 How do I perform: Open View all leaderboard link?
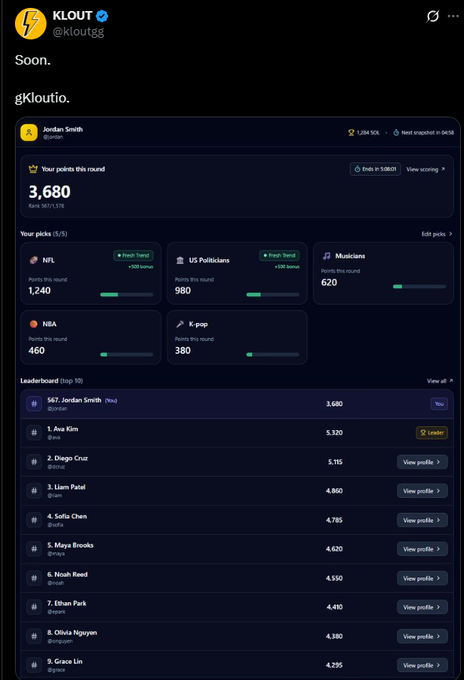click(440, 381)
